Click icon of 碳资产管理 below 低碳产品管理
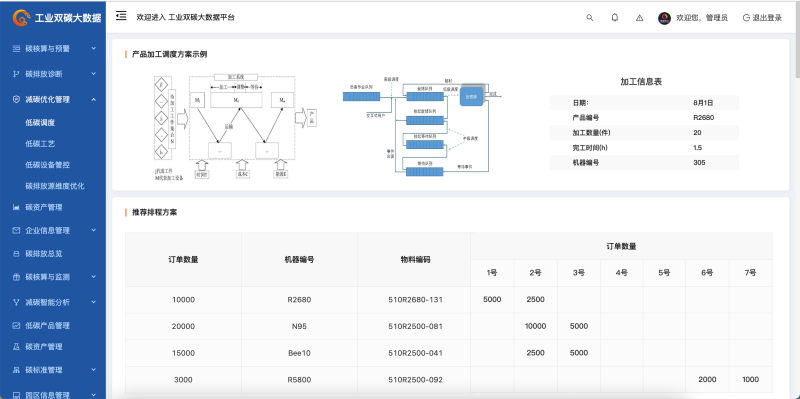This screenshot has width=800, height=399. point(16,346)
